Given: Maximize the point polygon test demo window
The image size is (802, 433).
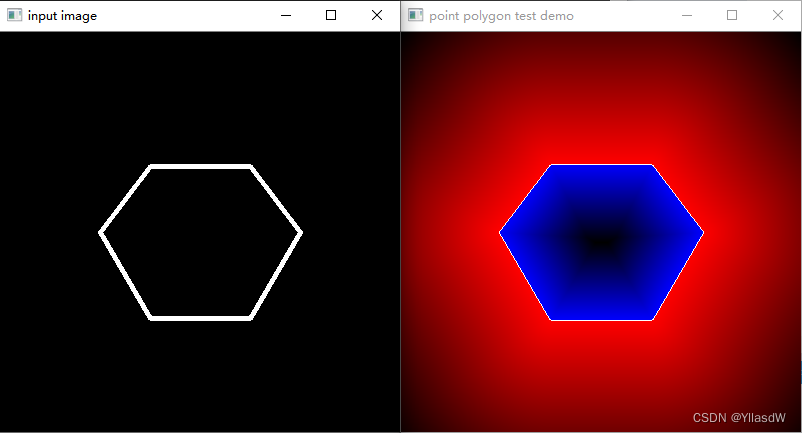Looking at the screenshot, I should (732, 15).
